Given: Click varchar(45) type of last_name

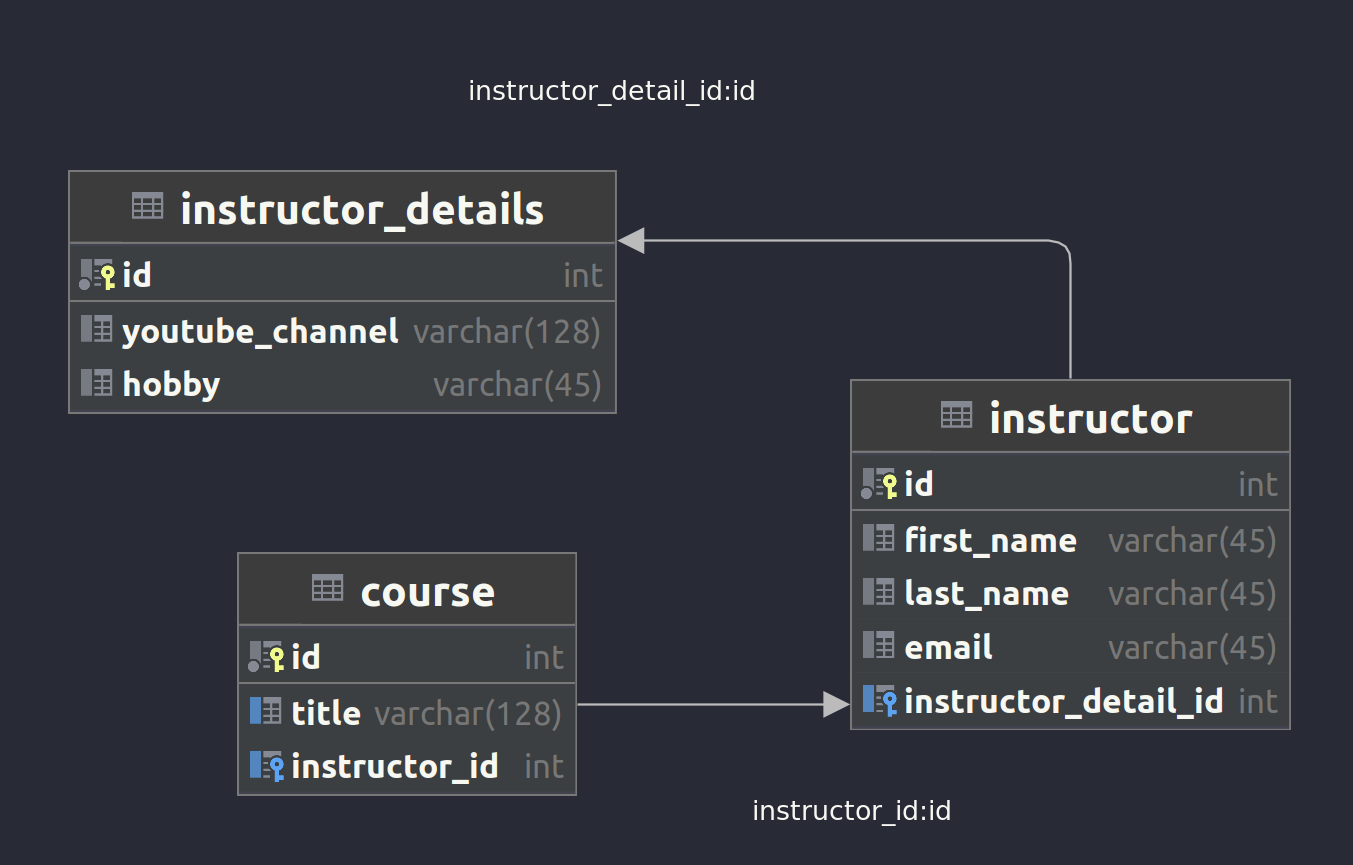Looking at the screenshot, I should coord(1192,594).
